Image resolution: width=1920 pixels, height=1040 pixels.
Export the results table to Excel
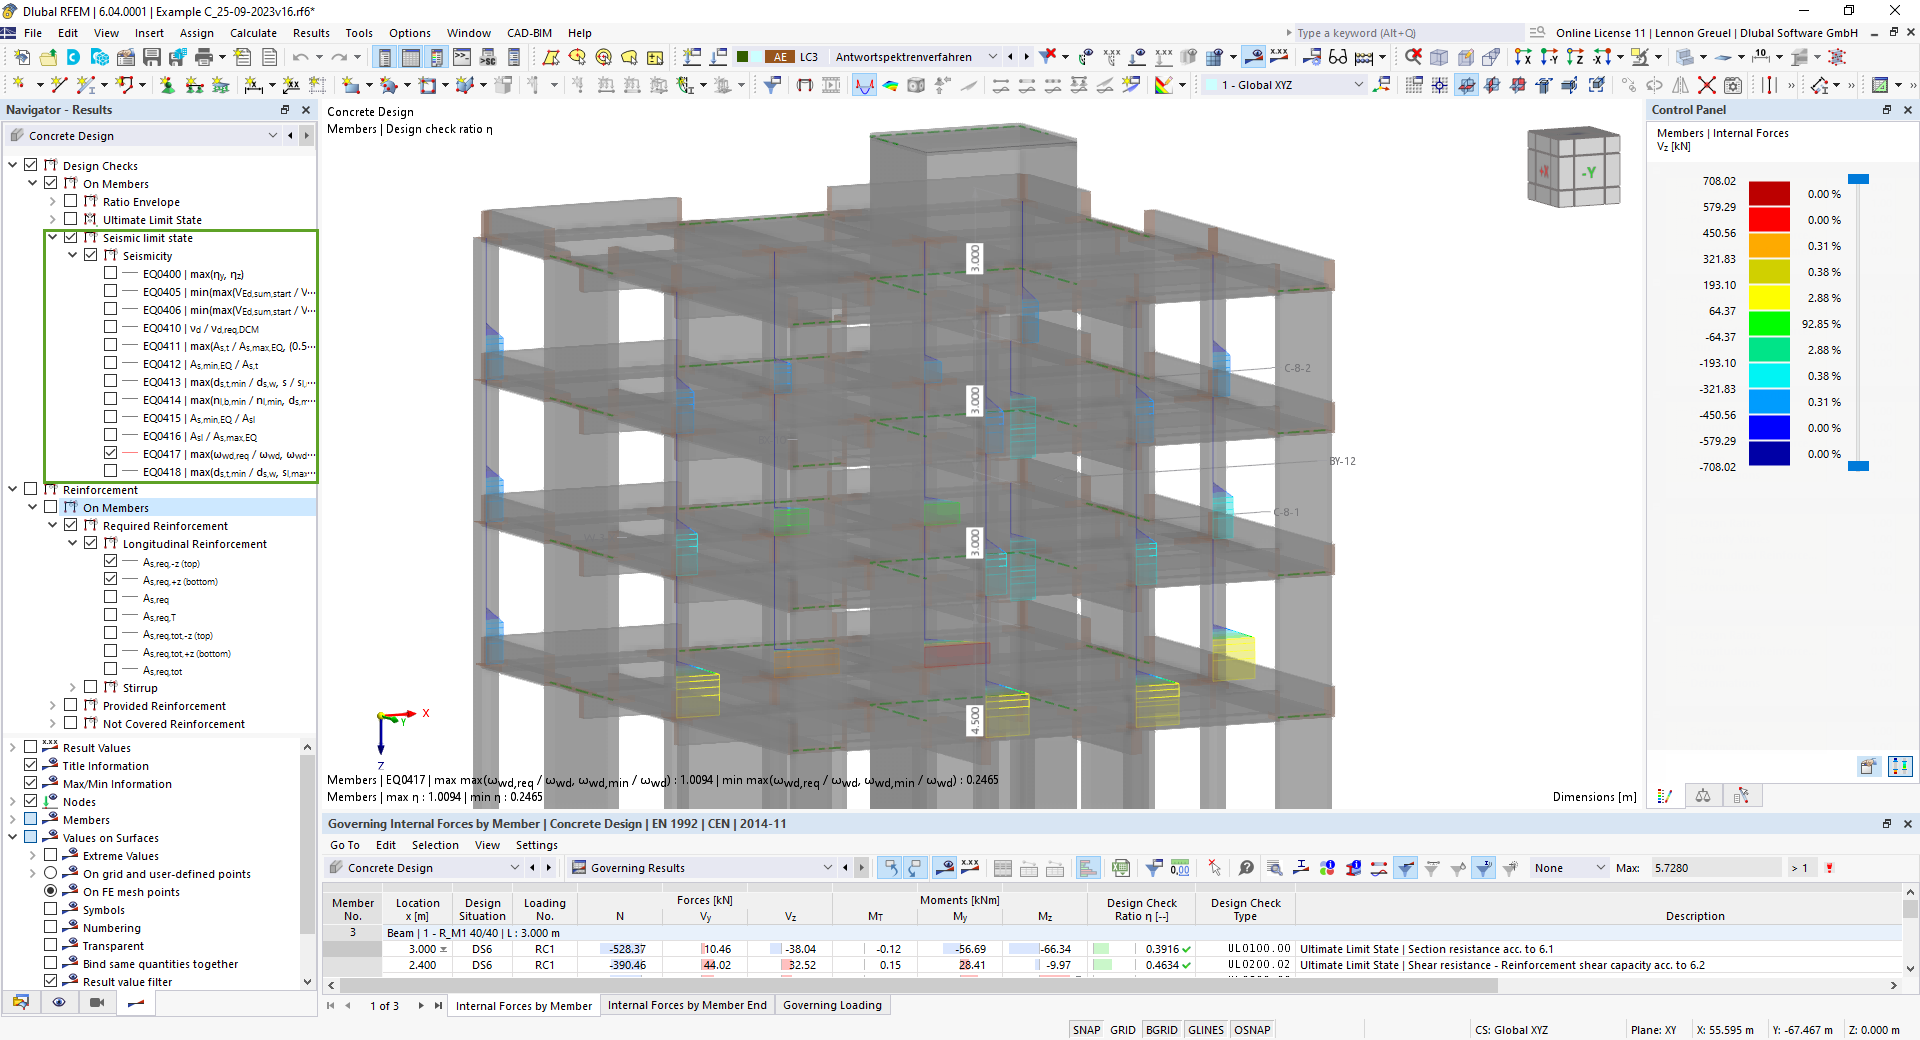[1120, 868]
